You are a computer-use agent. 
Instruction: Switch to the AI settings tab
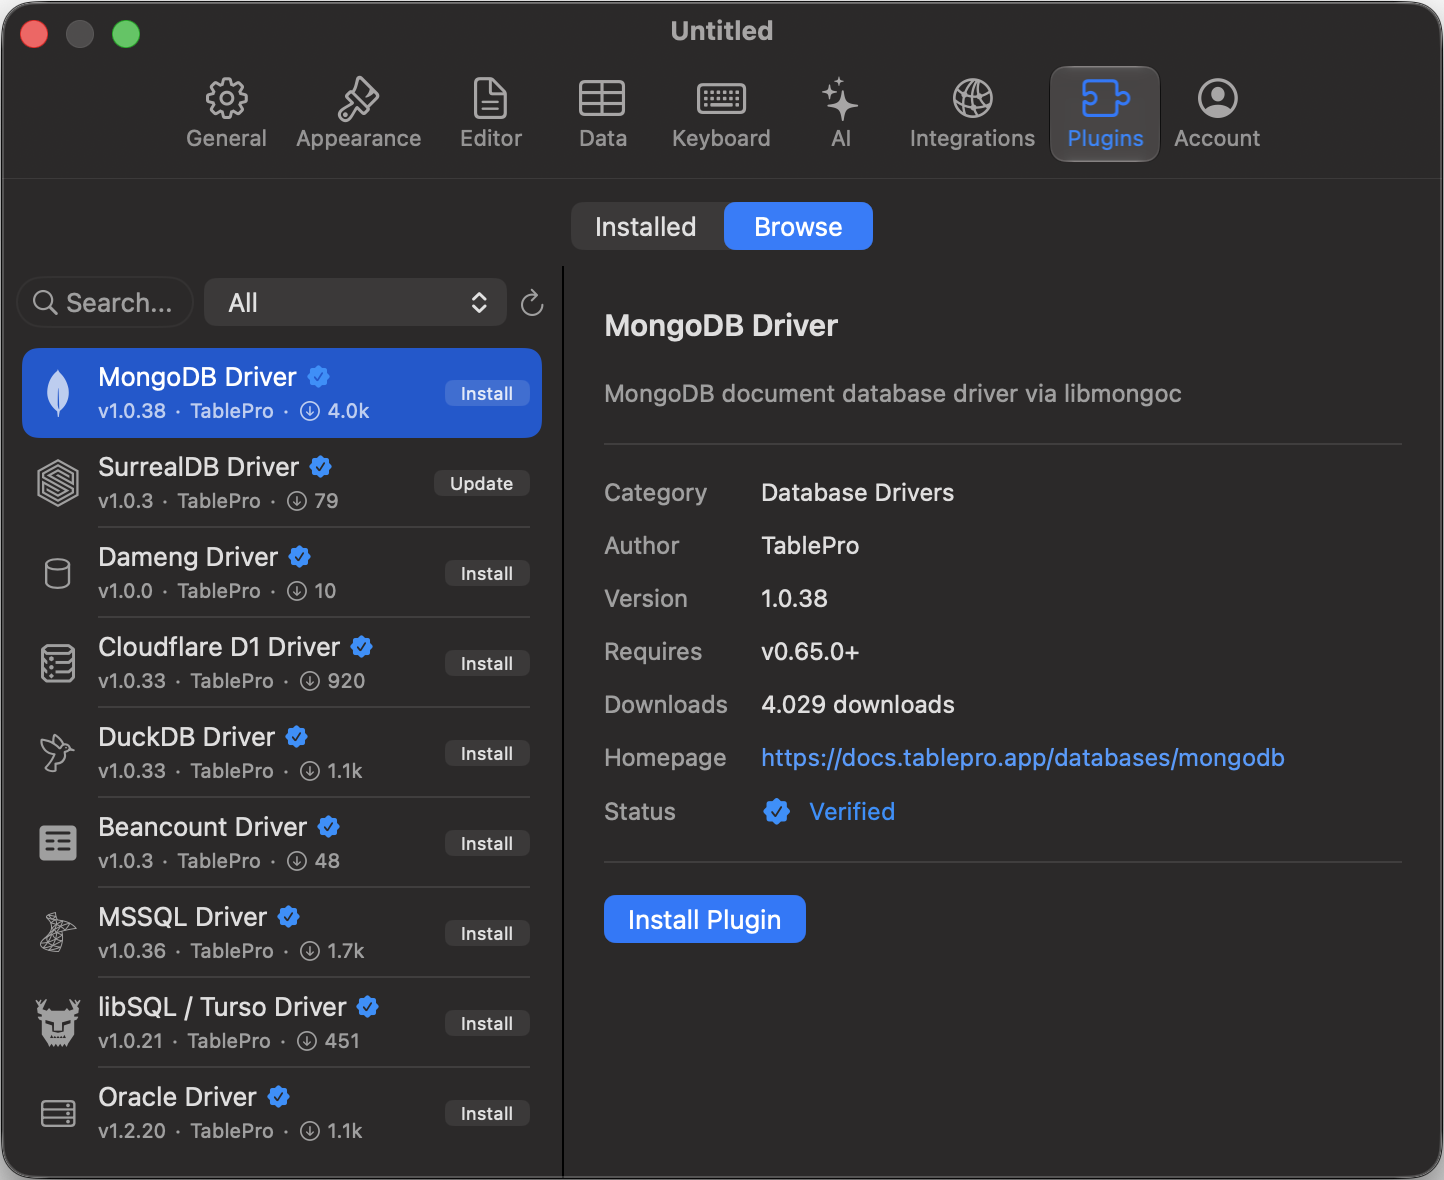tap(840, 114)
